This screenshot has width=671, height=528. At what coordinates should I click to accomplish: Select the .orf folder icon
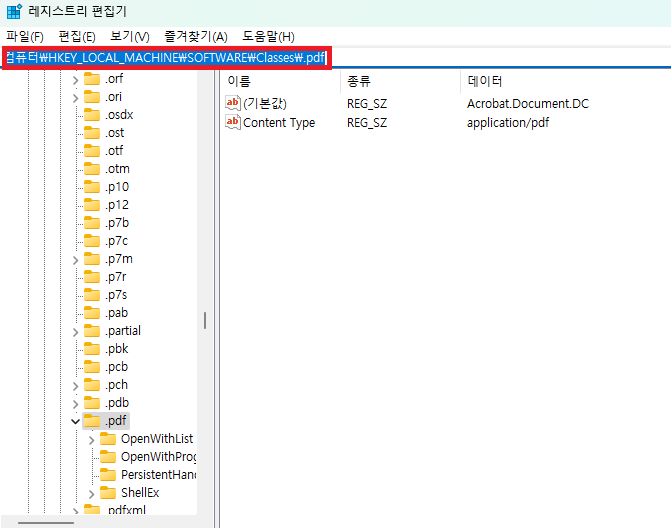pos(92,79)
